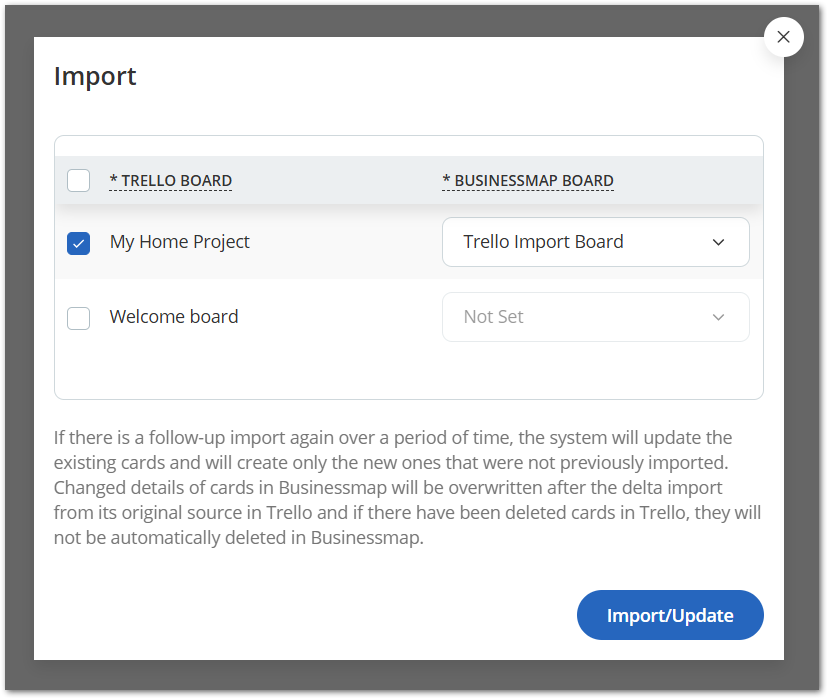Click the TRELLO BOARD column header
This screenshot has width=828, height=699.
171,181
